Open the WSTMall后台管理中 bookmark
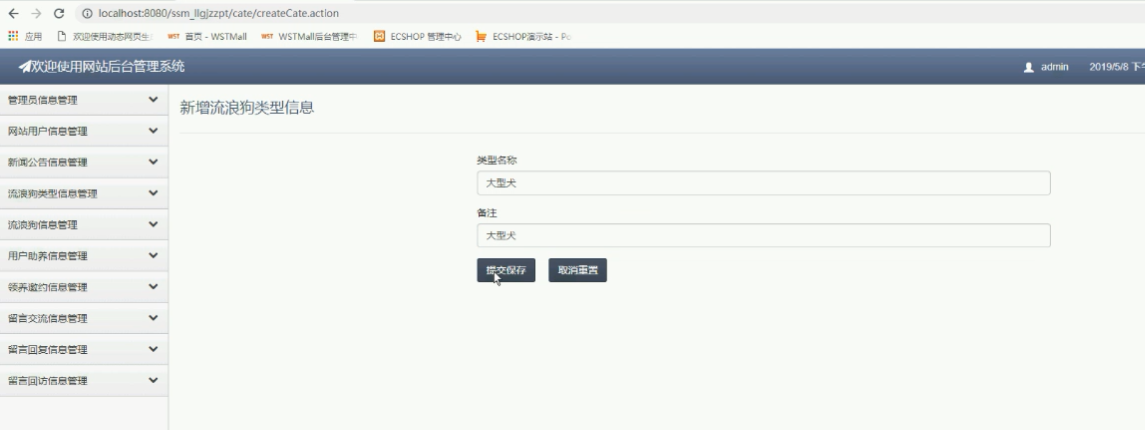 tap(309, 37)
